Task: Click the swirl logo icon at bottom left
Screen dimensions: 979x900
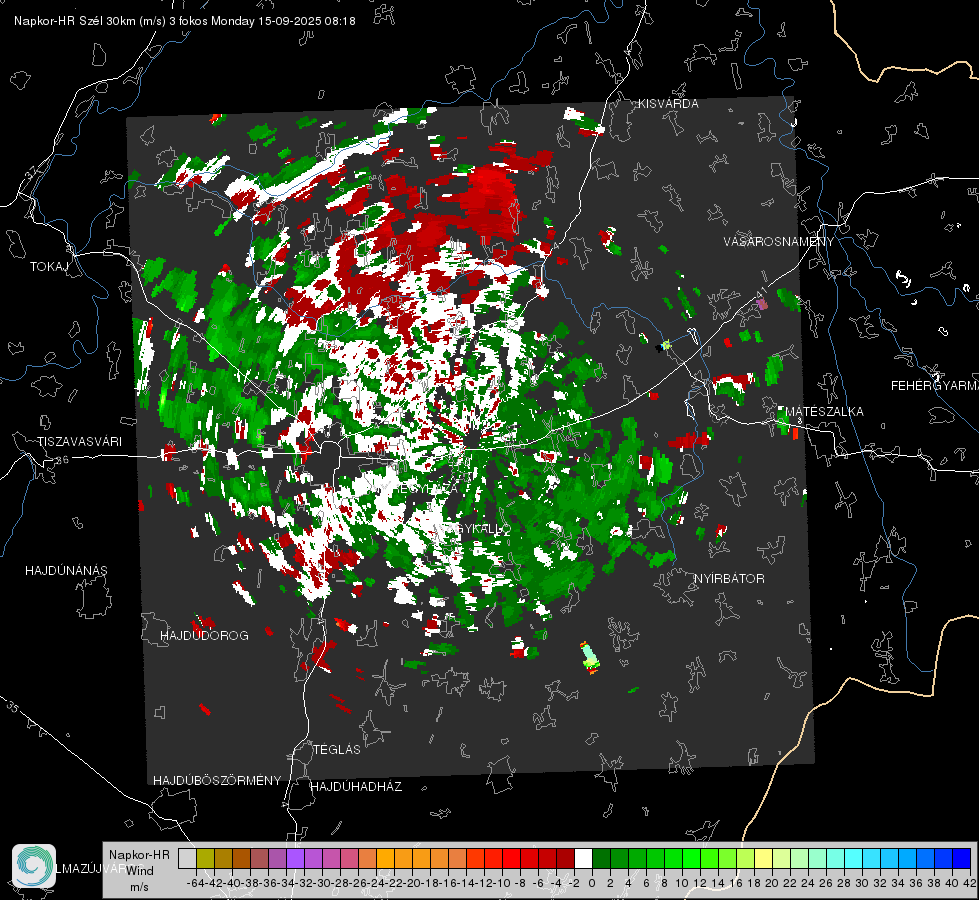Action: [34, 866]
